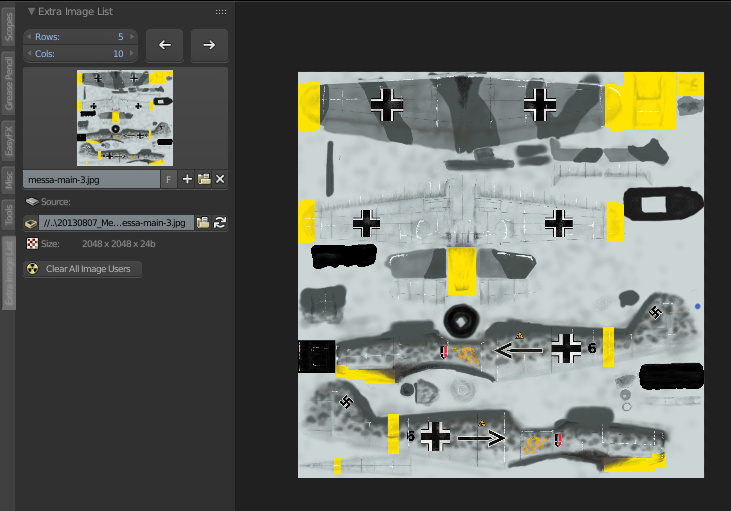Viewport: 731px width, 511px height.
Task: Switch to the Extra Image List tab
Action: (x=8, y=272)
